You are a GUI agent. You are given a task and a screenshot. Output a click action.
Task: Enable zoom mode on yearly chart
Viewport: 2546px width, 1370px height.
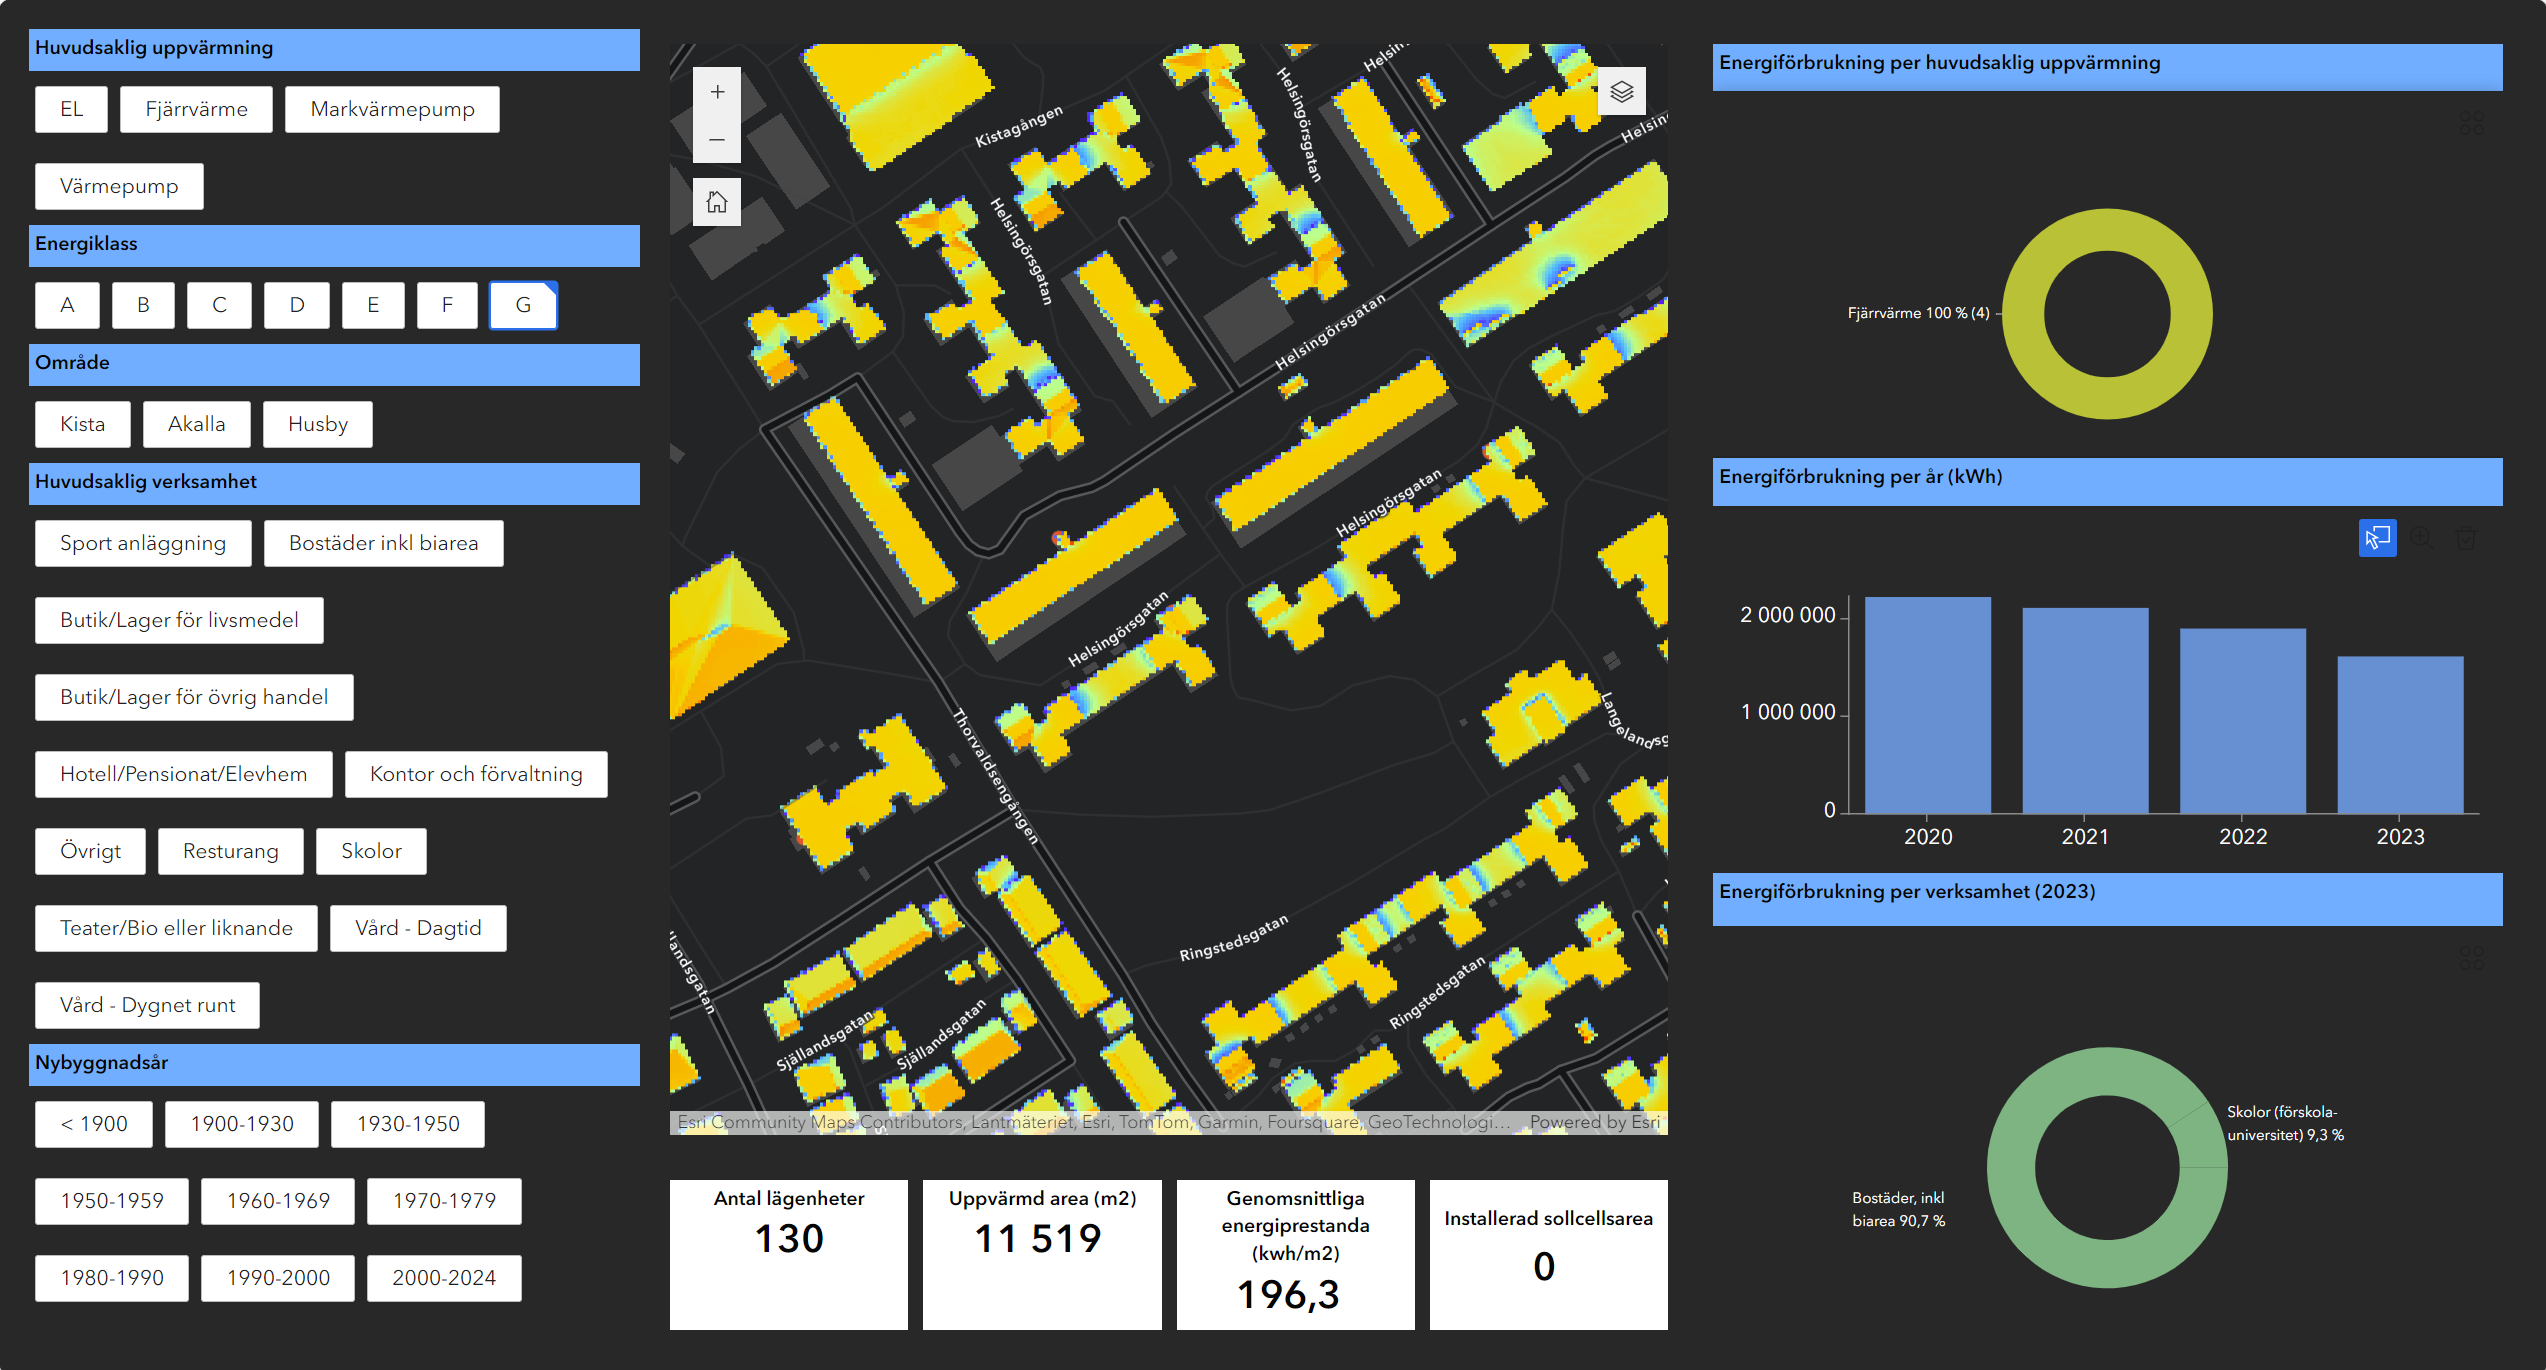pyautogui.click(x=2421, y=538)
